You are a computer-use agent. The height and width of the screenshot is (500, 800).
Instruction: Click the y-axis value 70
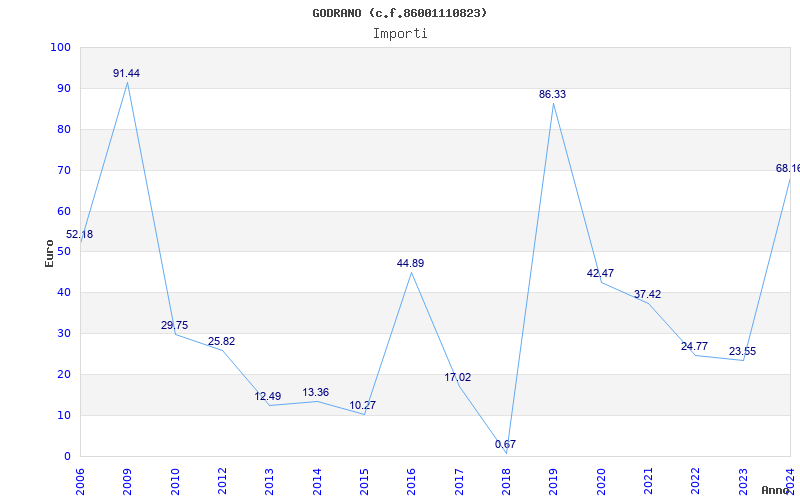(x=63, y=170)
